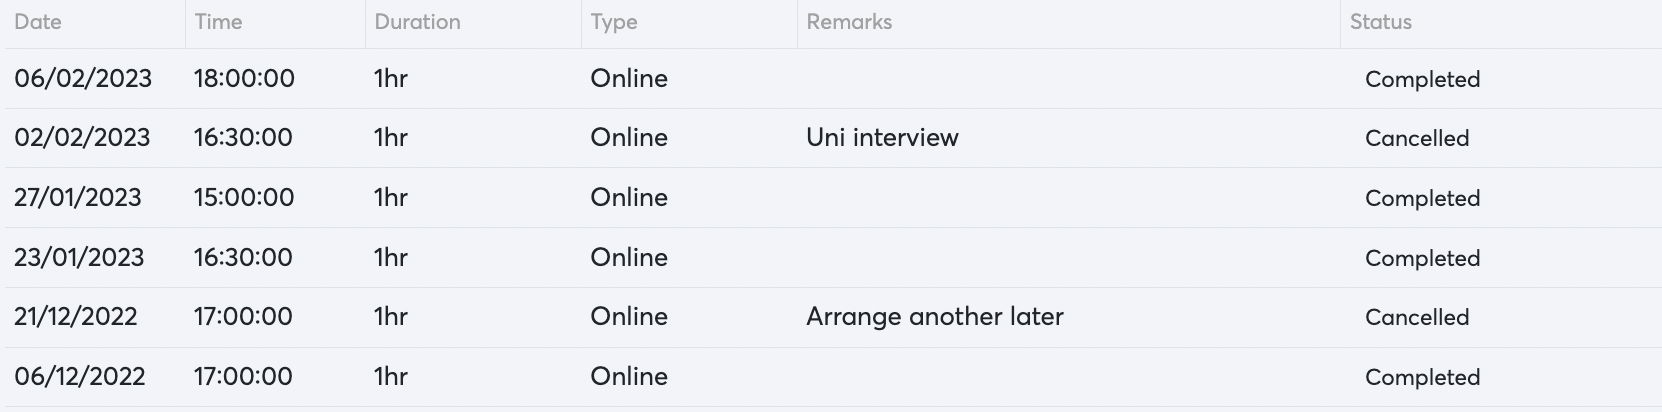Screen dimensions: 1662x412
Task: Open the 02/02/2023 session row date
Action: point(82,138)
